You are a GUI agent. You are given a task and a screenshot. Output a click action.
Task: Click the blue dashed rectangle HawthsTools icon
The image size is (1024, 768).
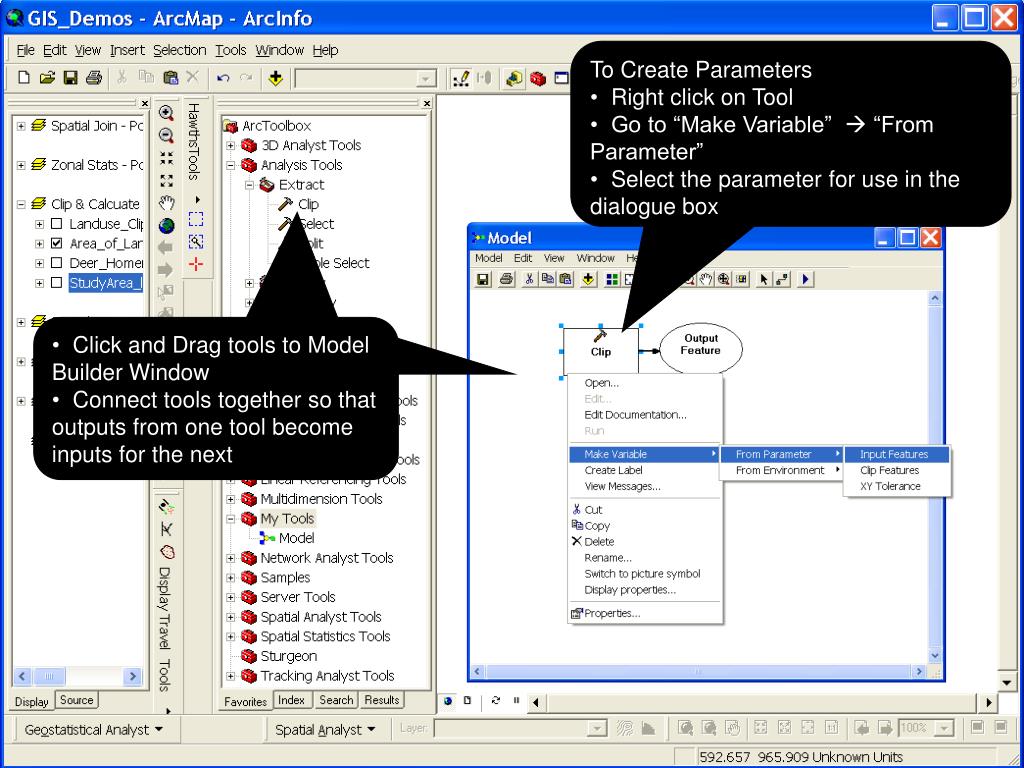coord(196,219)
